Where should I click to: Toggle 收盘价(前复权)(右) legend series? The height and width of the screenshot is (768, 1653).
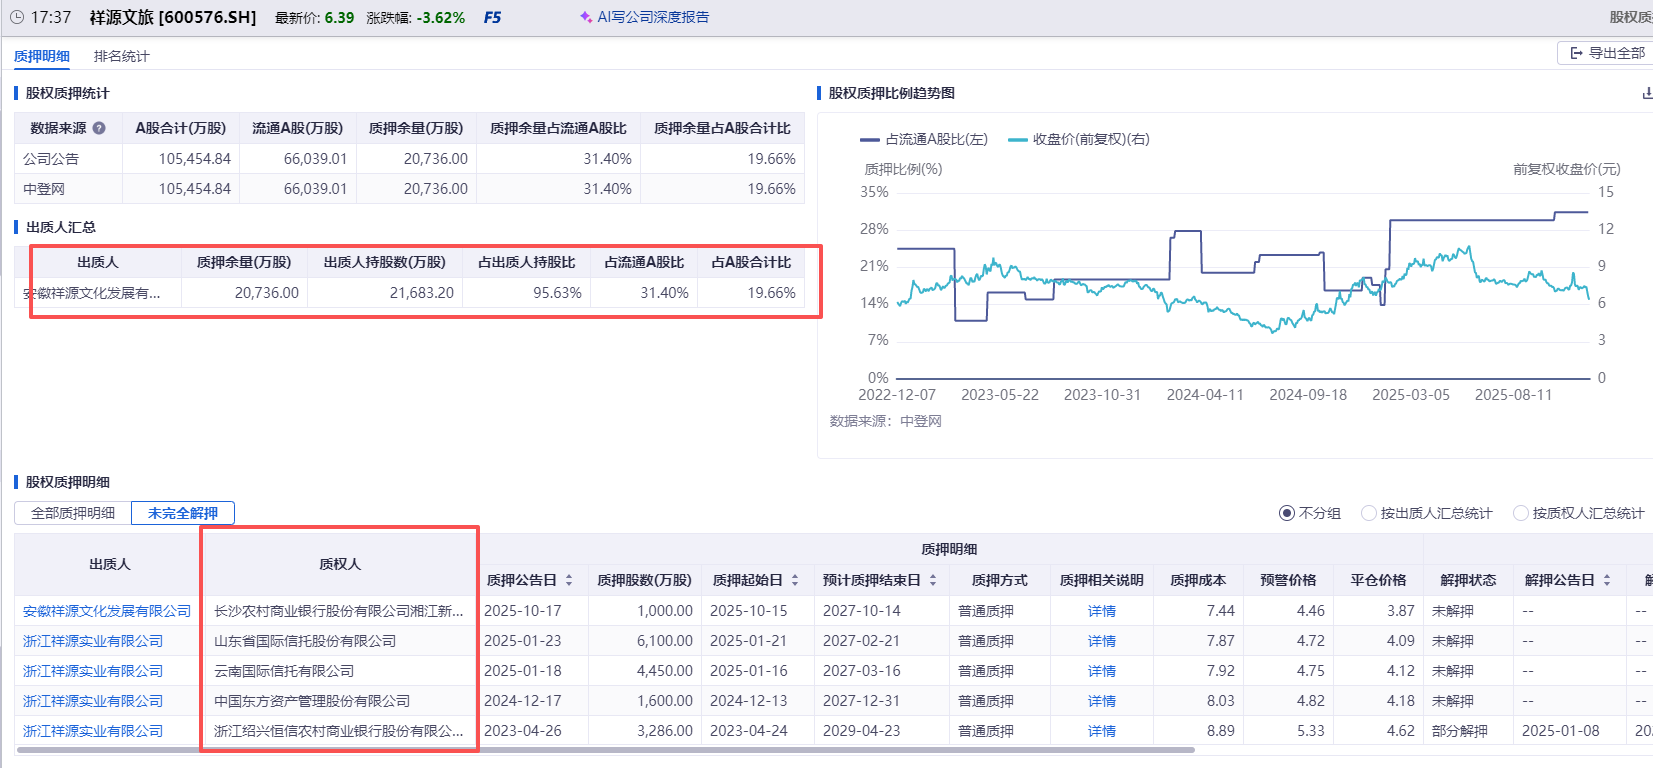pos(1079,139)
